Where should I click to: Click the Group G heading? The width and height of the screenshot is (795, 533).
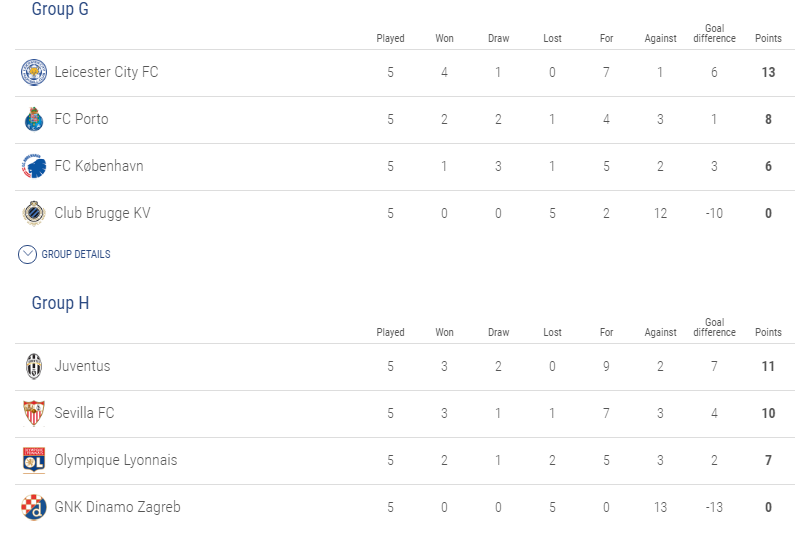60,9
